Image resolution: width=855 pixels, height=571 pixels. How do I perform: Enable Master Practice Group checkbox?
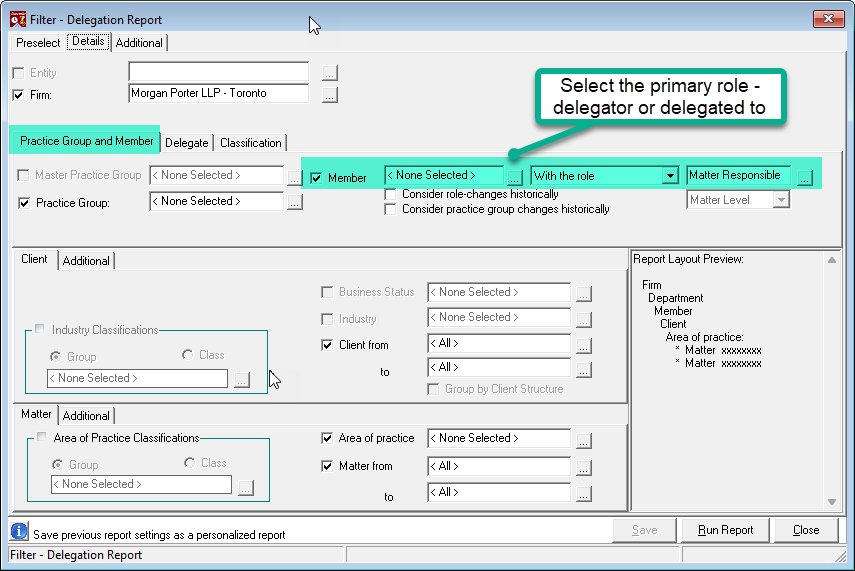pyautogui.click(x=23, y=175)
